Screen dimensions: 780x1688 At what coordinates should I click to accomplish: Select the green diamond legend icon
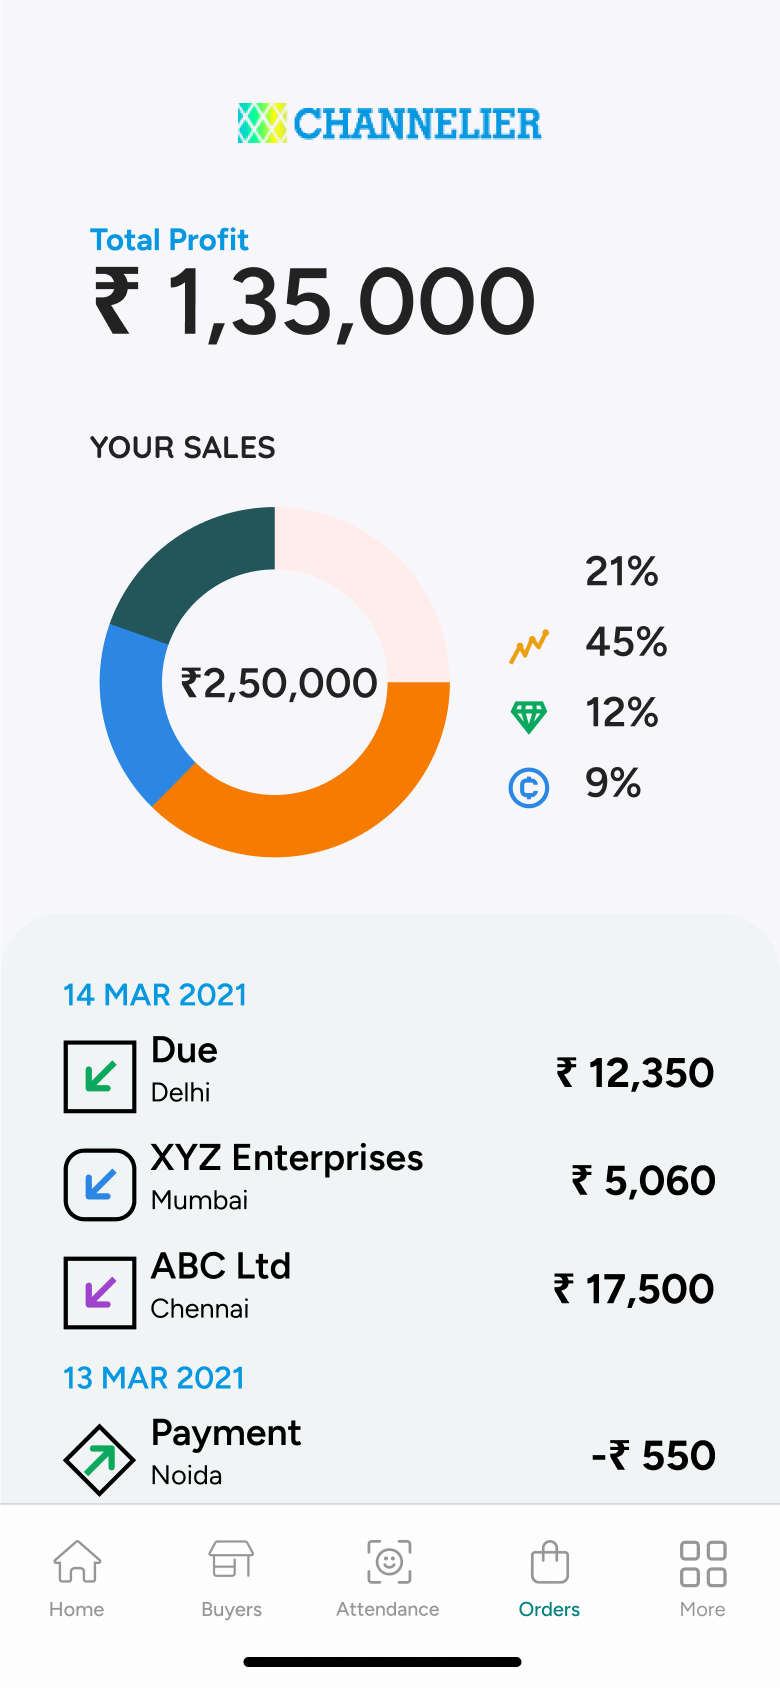click(529, 717)
